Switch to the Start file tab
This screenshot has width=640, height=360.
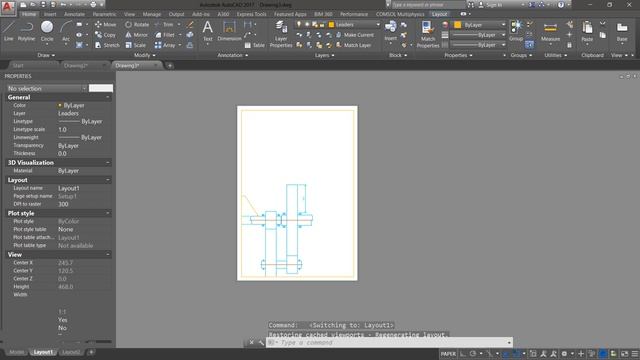[18, 65]
